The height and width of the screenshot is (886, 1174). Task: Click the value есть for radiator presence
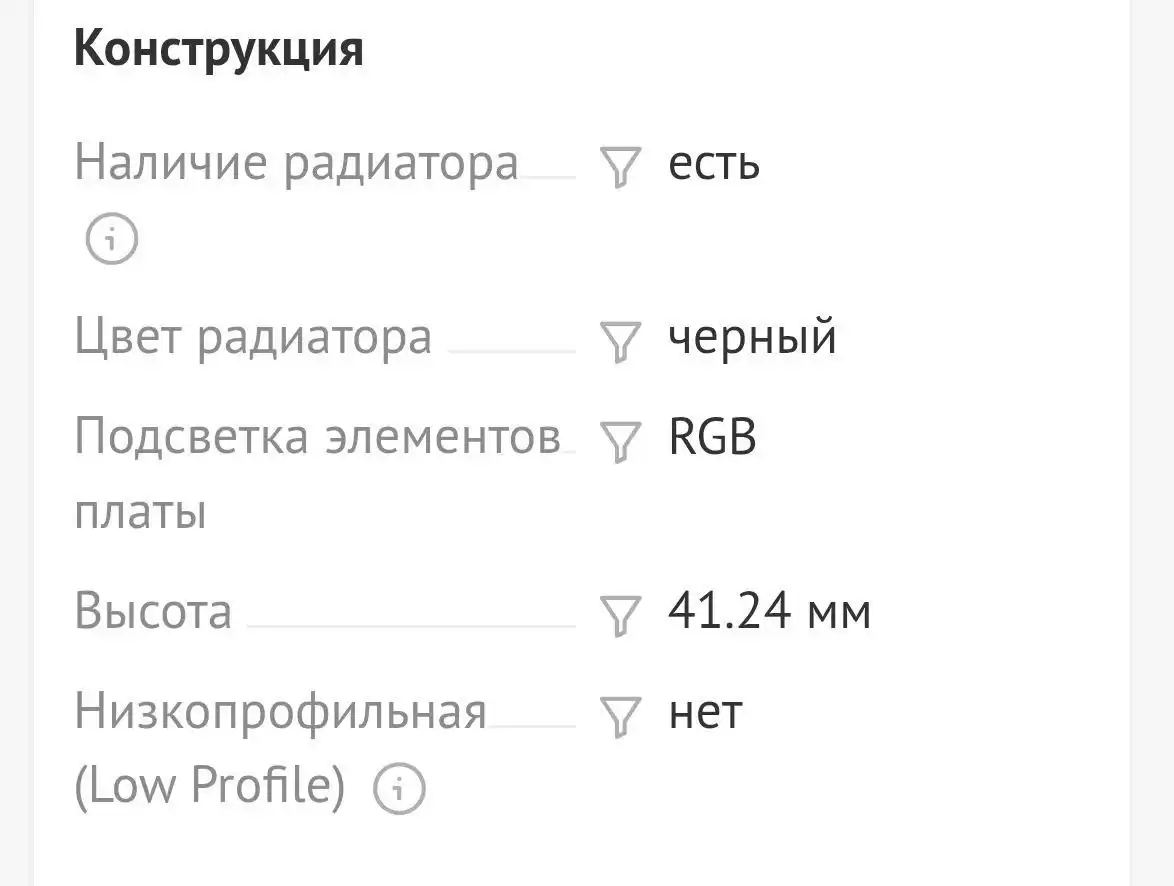pyautogui.click(x=714, y=166)
